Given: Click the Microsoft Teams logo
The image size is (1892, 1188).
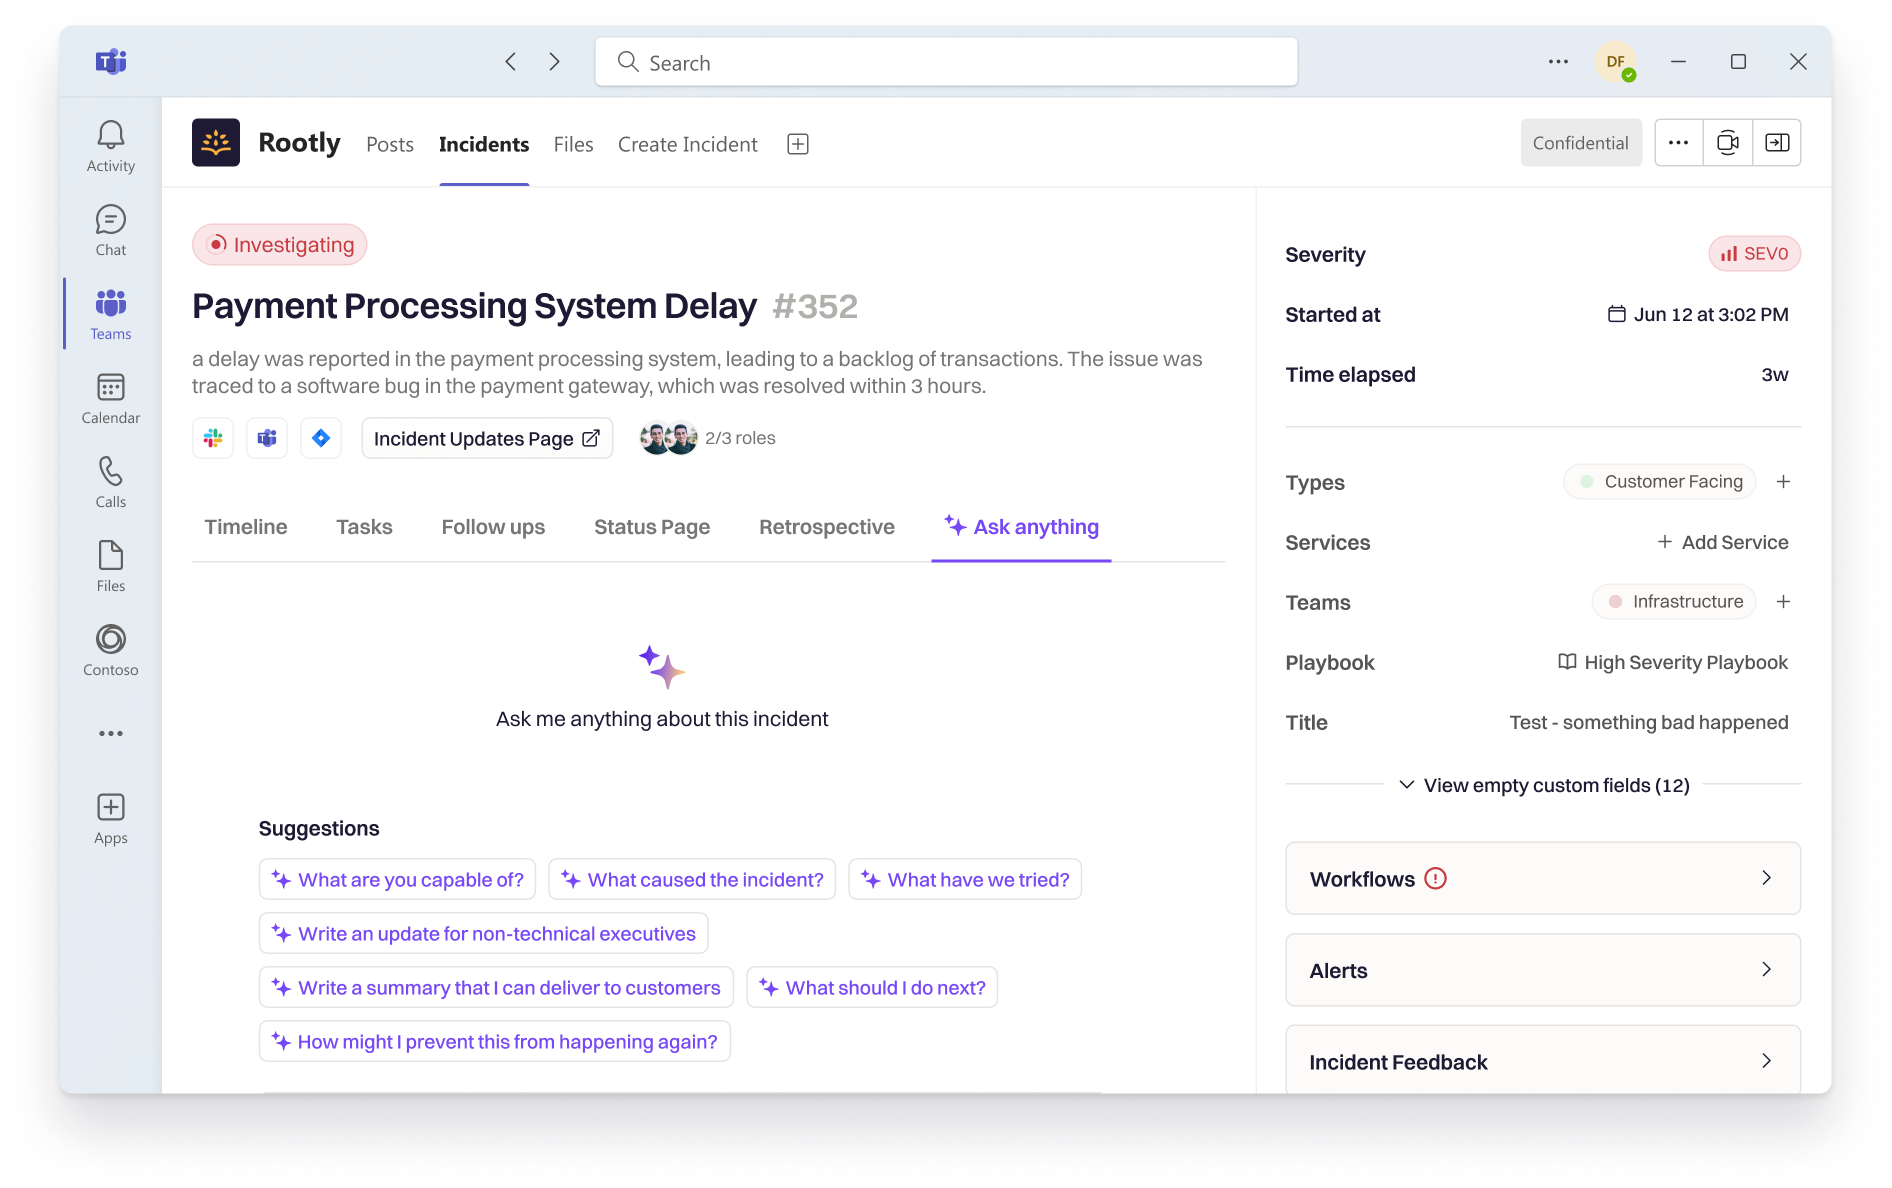Looking at the screenshot, I should click(110, 62).
